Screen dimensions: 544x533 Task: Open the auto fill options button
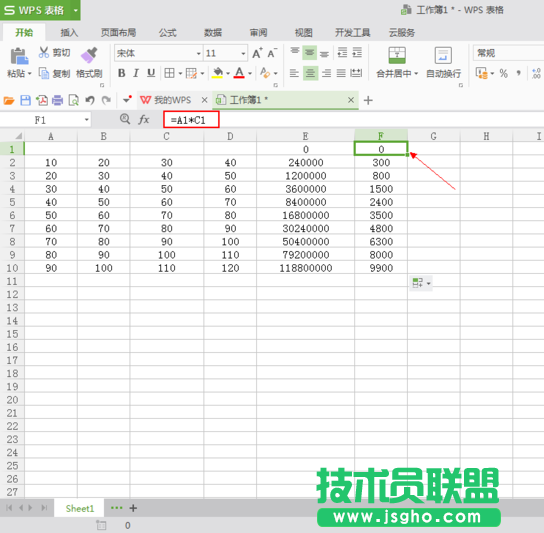[x=420, y=283]
